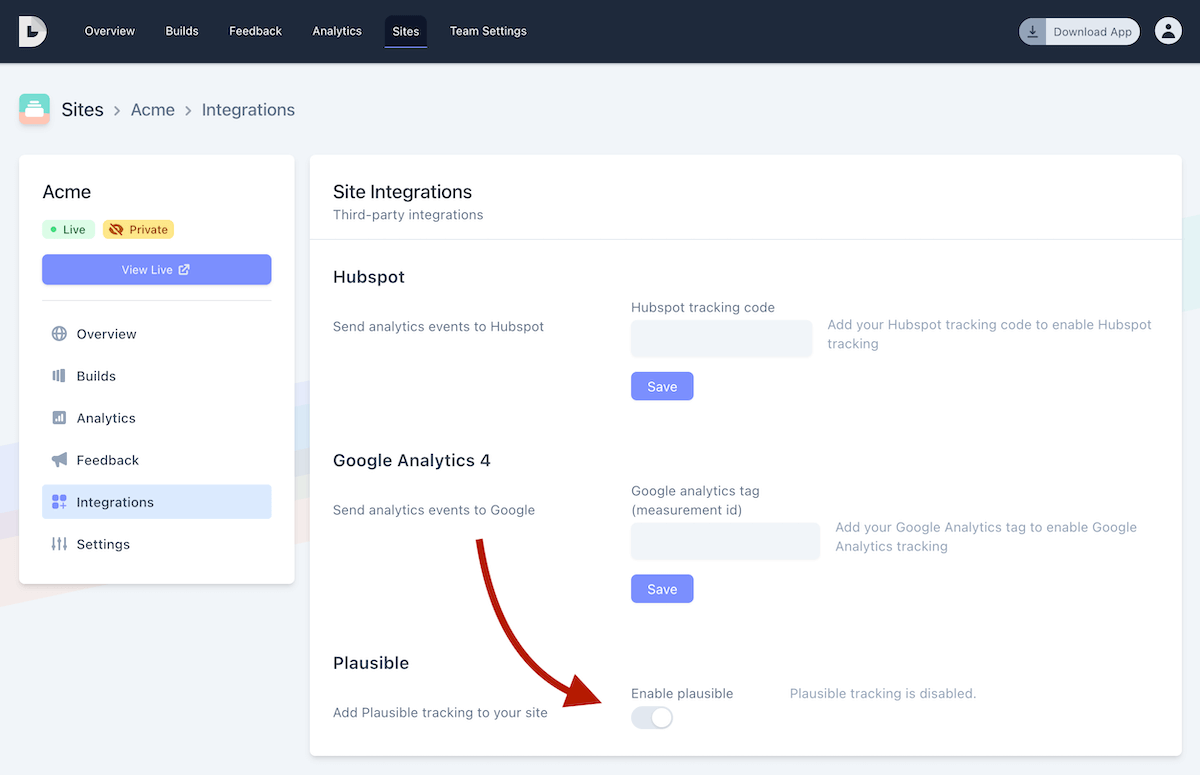
Task: Click the Sites archive icon in the breadcrumb
Action: point(34,109)
